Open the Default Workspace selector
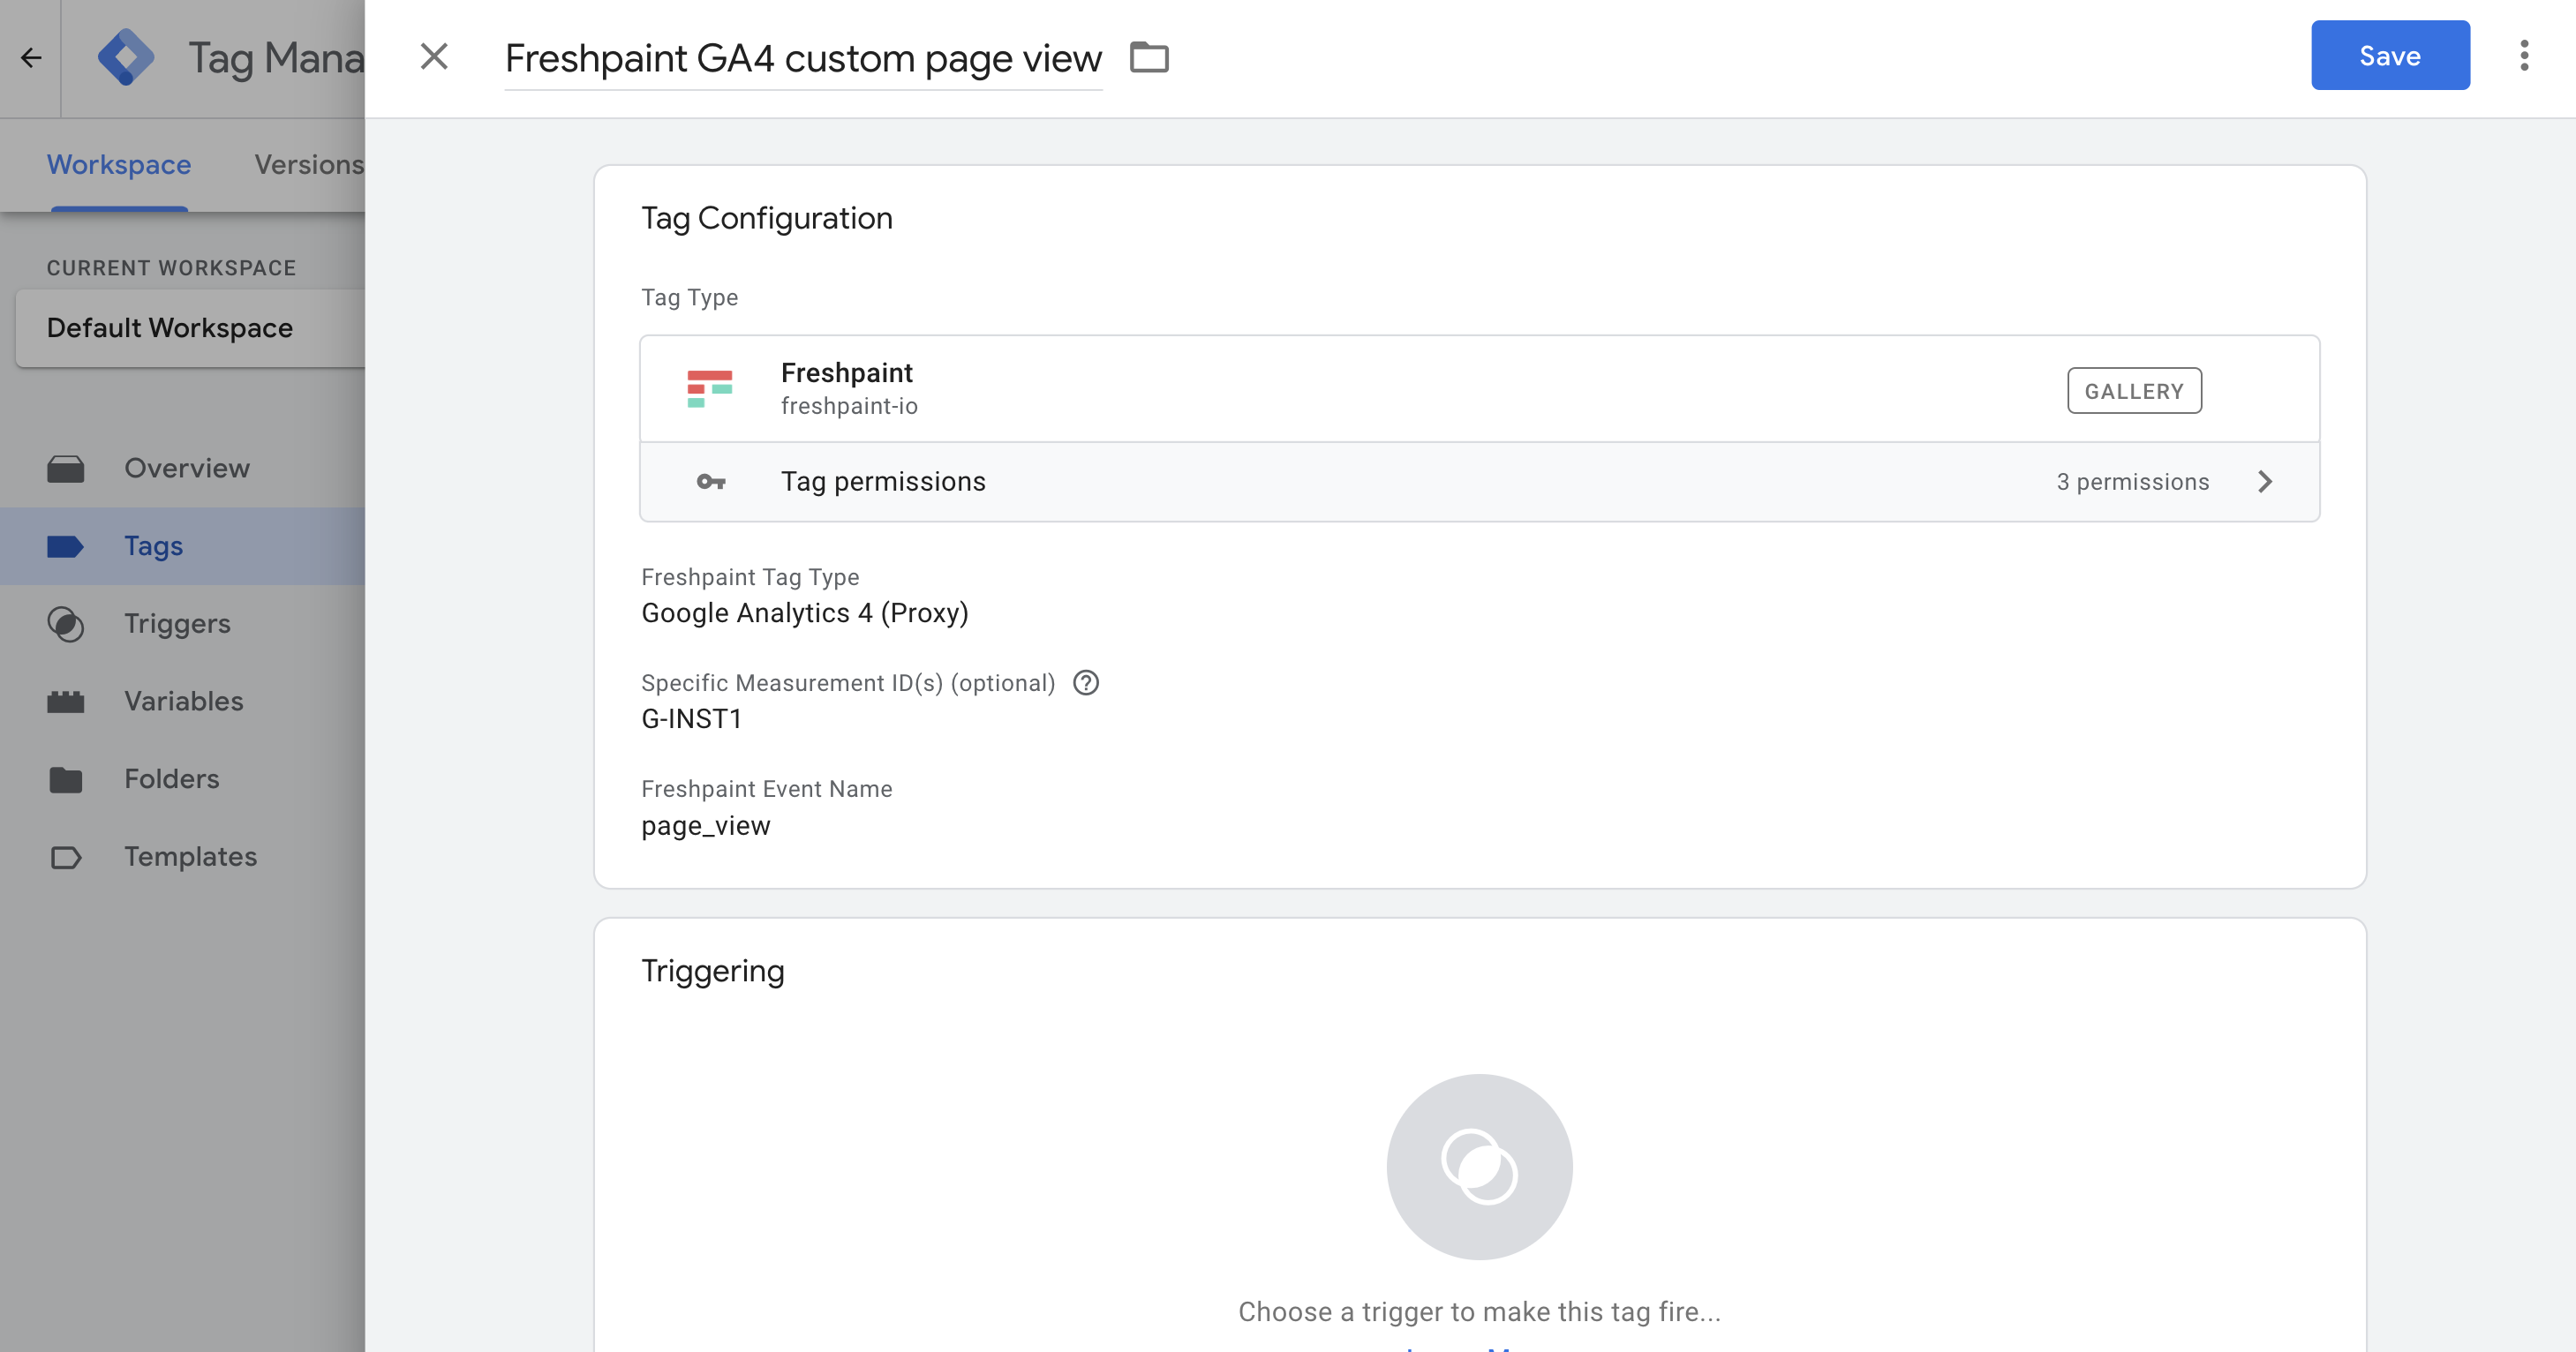This screenshot has height=1352, width=2576. 190,328
